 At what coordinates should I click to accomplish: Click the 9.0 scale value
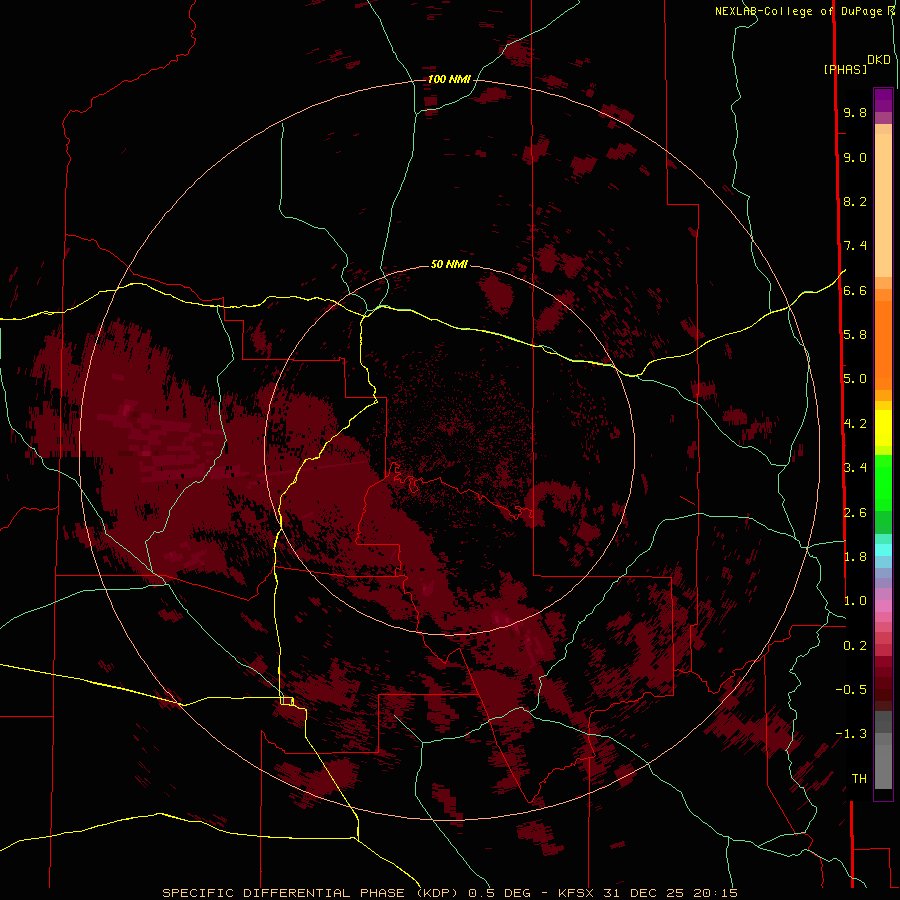[855, 157]
